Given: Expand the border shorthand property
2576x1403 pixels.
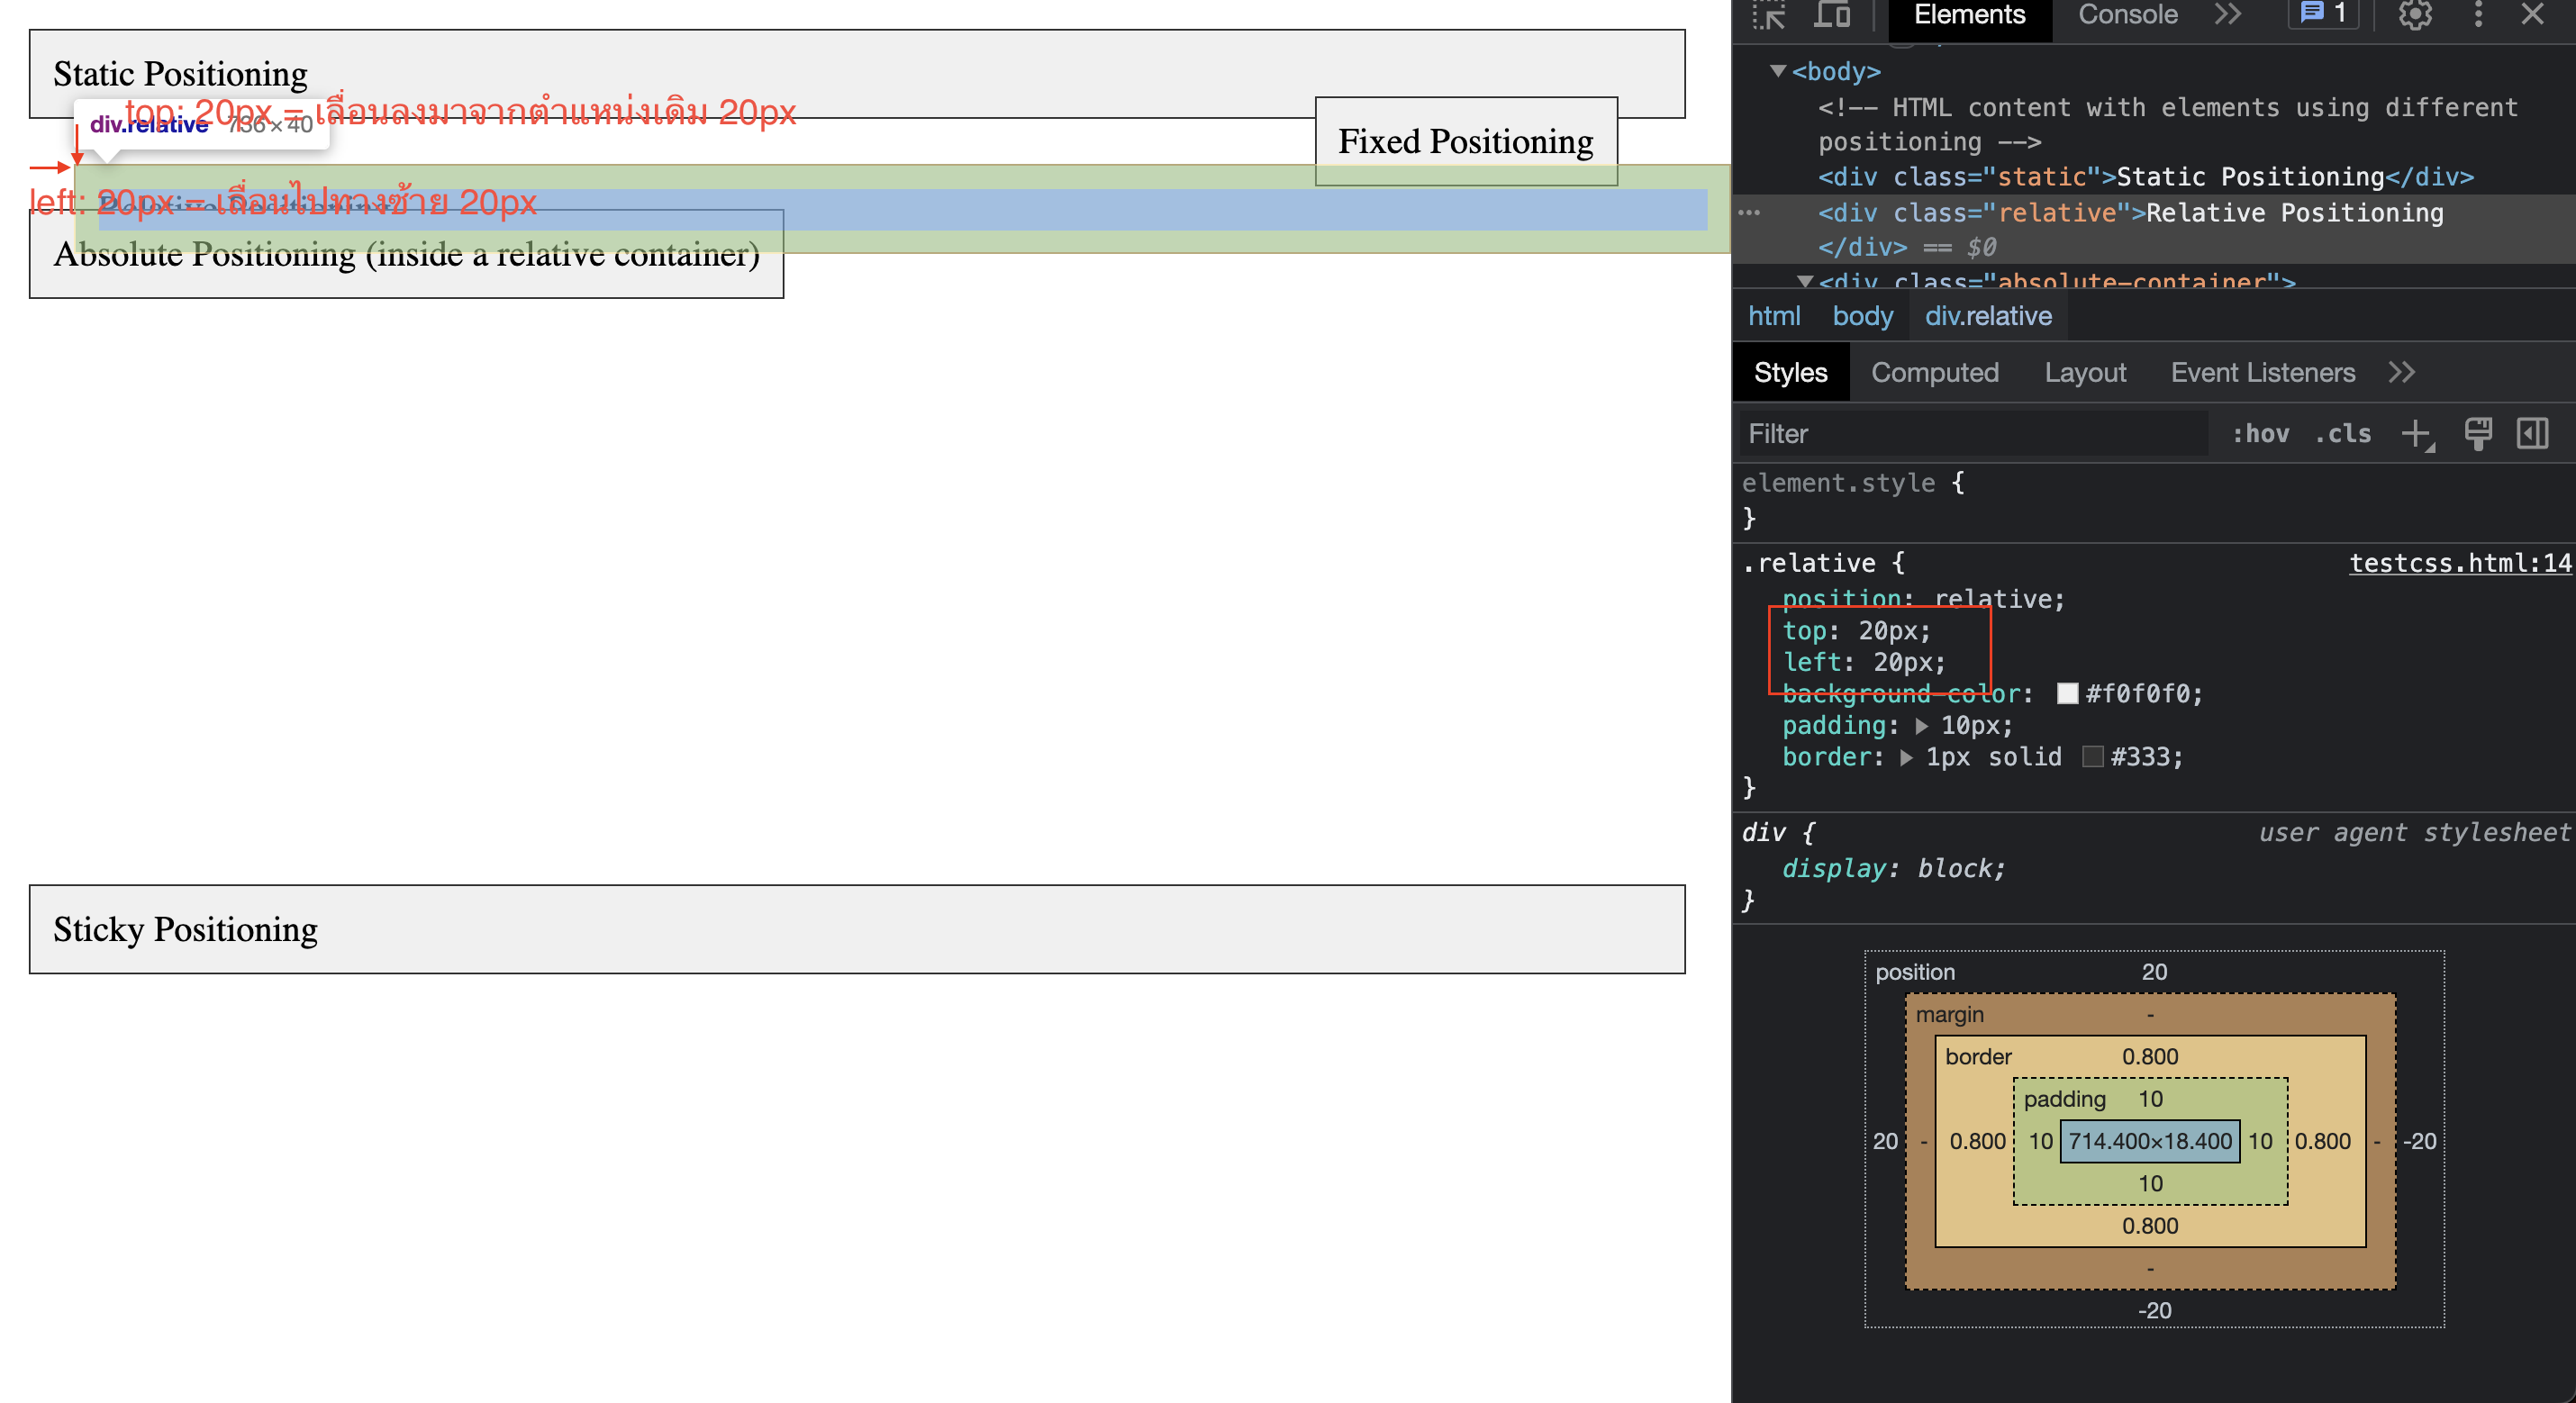Looking at the screenshot, I should pos(1906,758).
